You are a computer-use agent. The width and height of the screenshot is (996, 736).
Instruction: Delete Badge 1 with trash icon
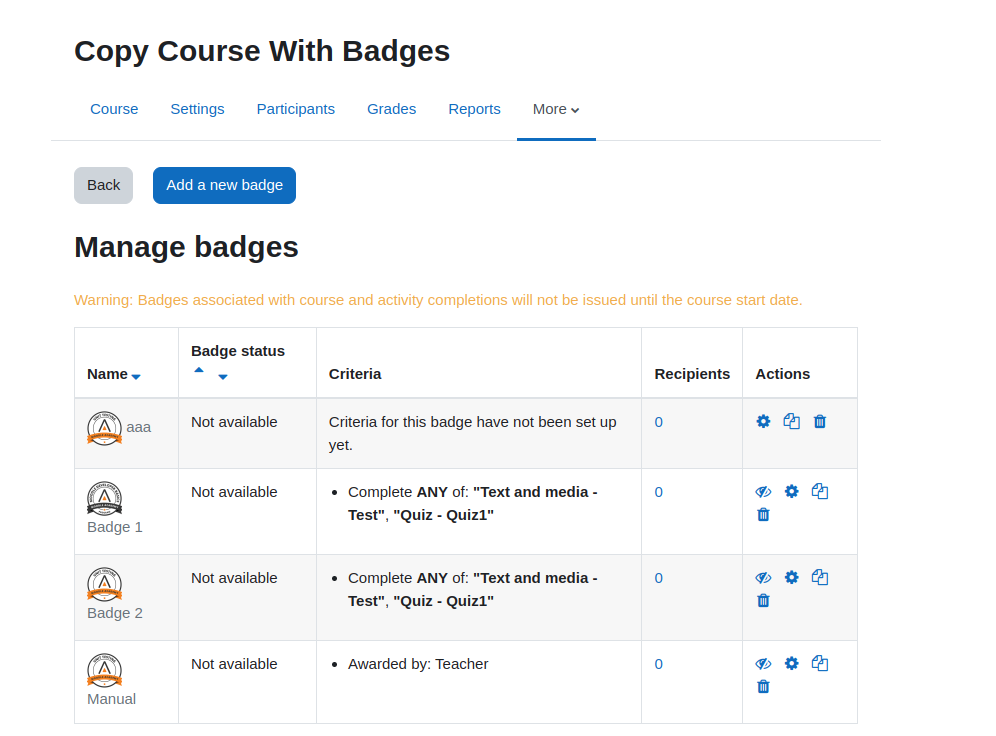click(764, 514)
